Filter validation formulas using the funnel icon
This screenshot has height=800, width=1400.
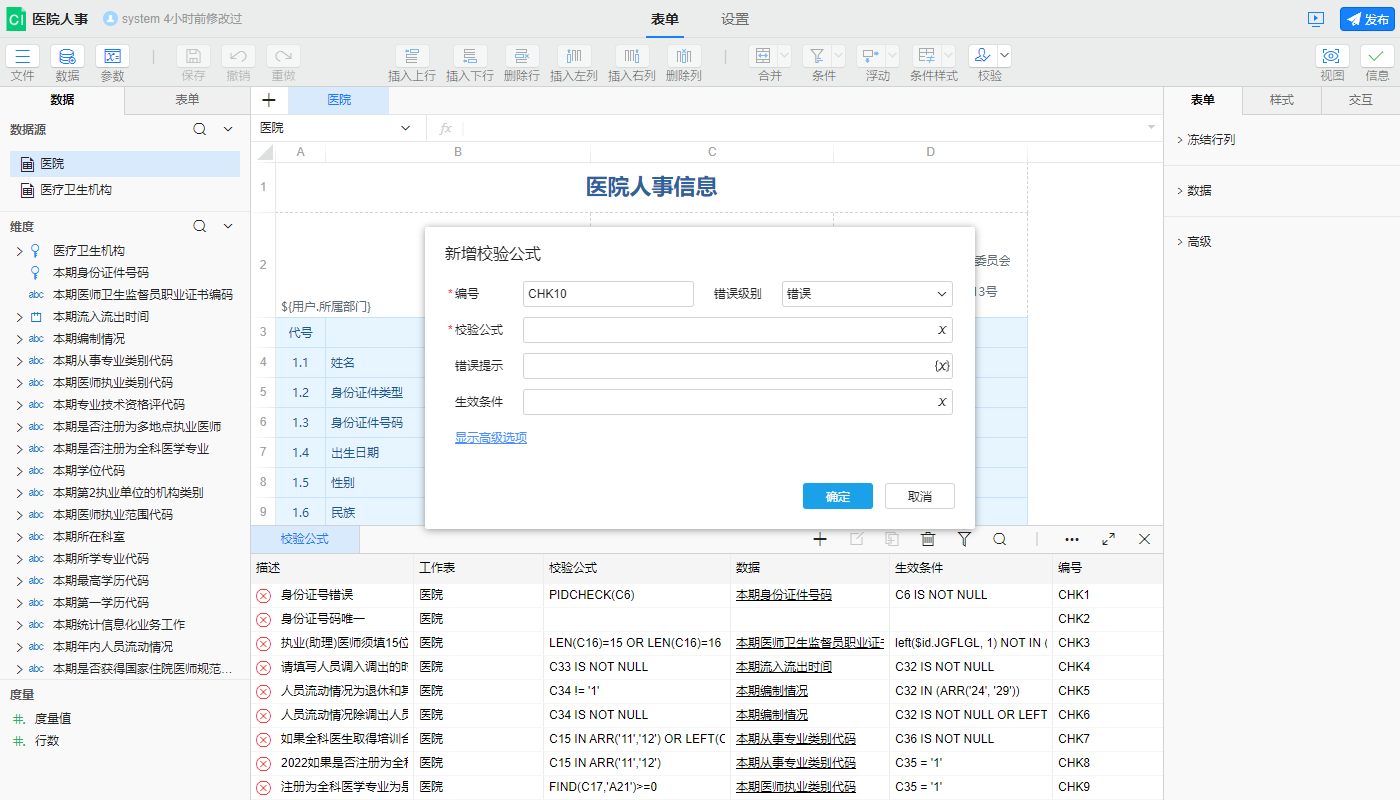coord(963,539)
